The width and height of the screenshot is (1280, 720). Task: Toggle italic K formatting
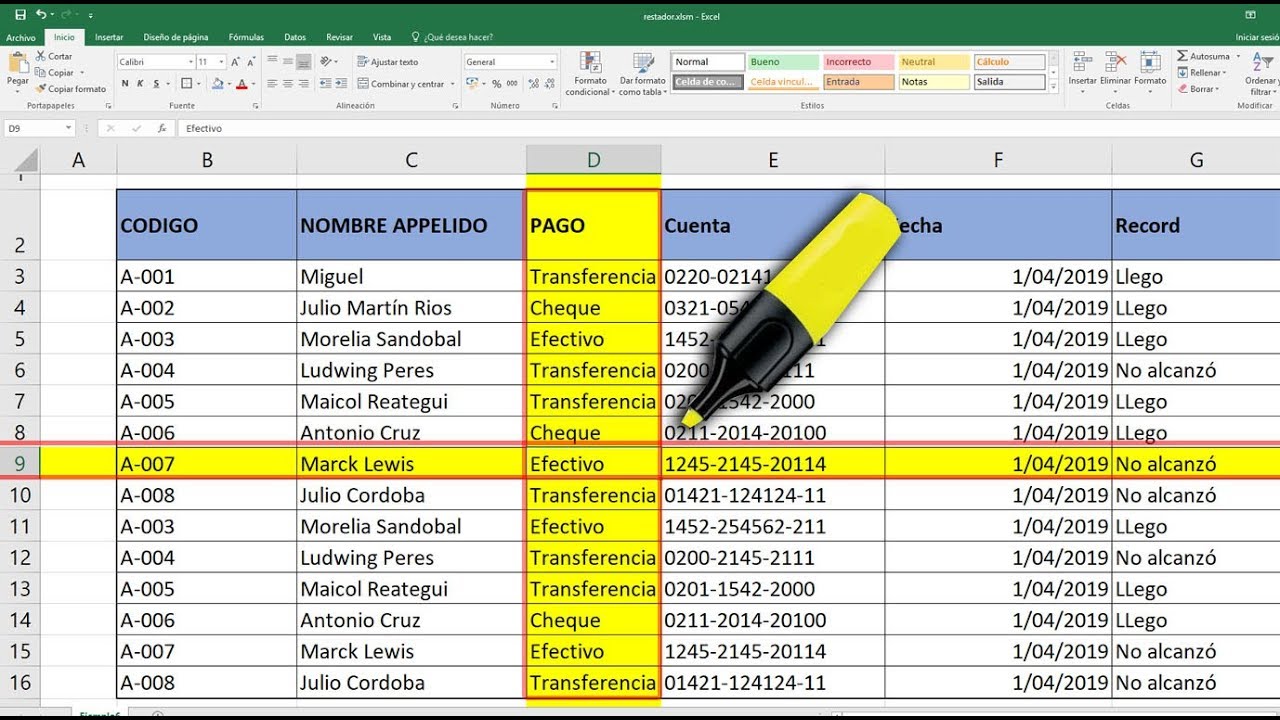click(x=141, y=84)
